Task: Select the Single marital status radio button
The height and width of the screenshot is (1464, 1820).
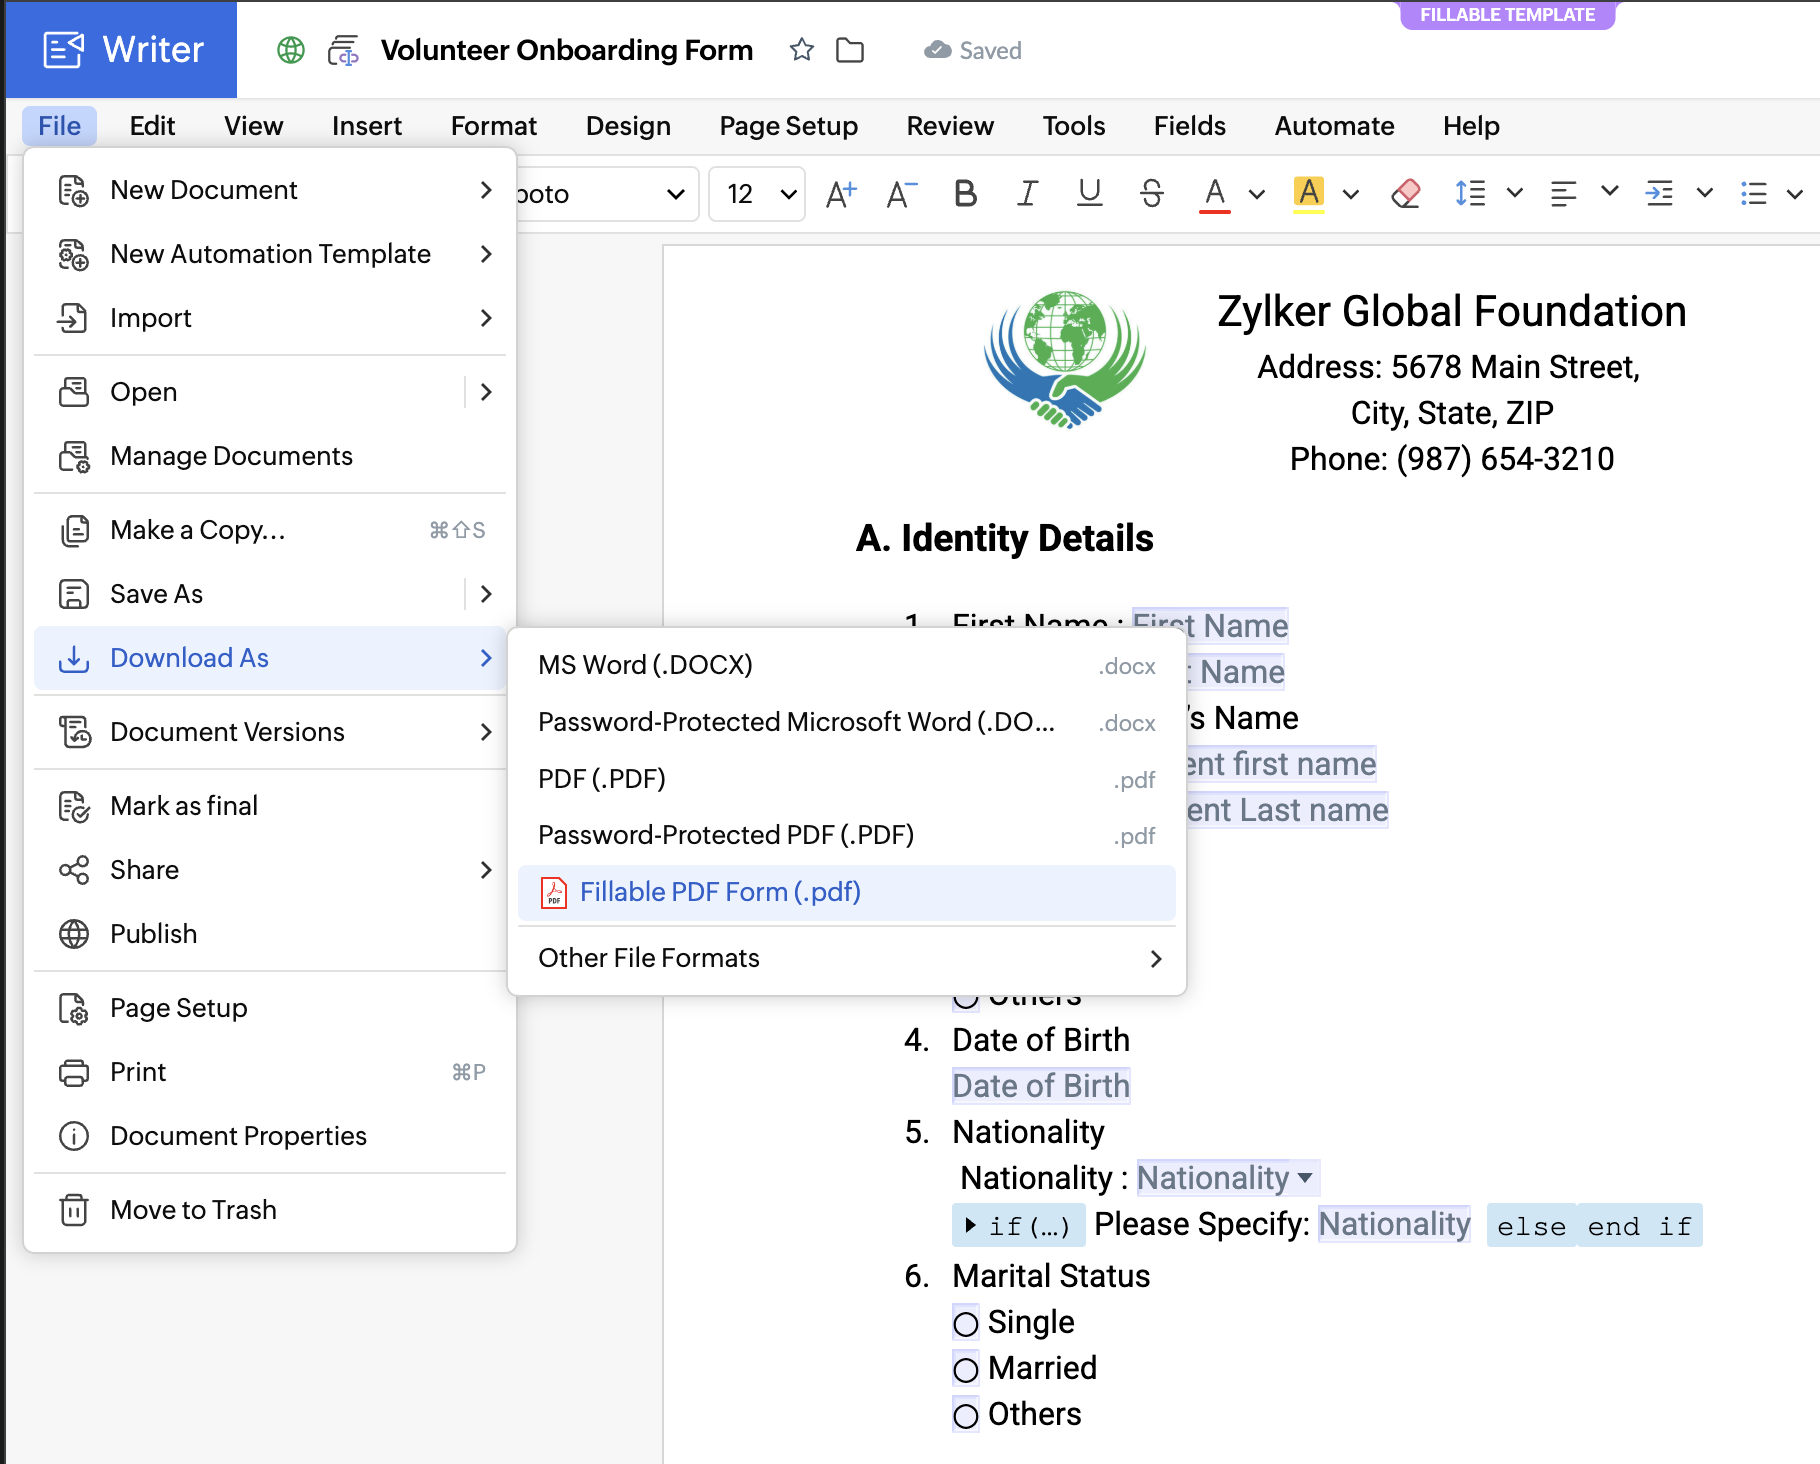Action: coord(966,1324)
